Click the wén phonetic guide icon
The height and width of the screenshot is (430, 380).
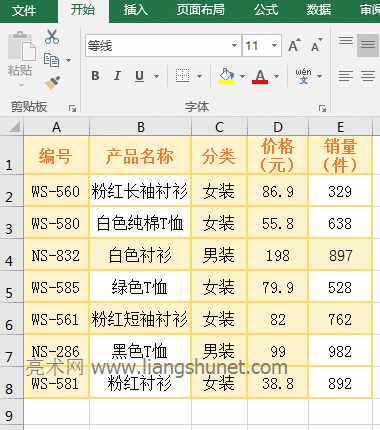coord(303,76)
